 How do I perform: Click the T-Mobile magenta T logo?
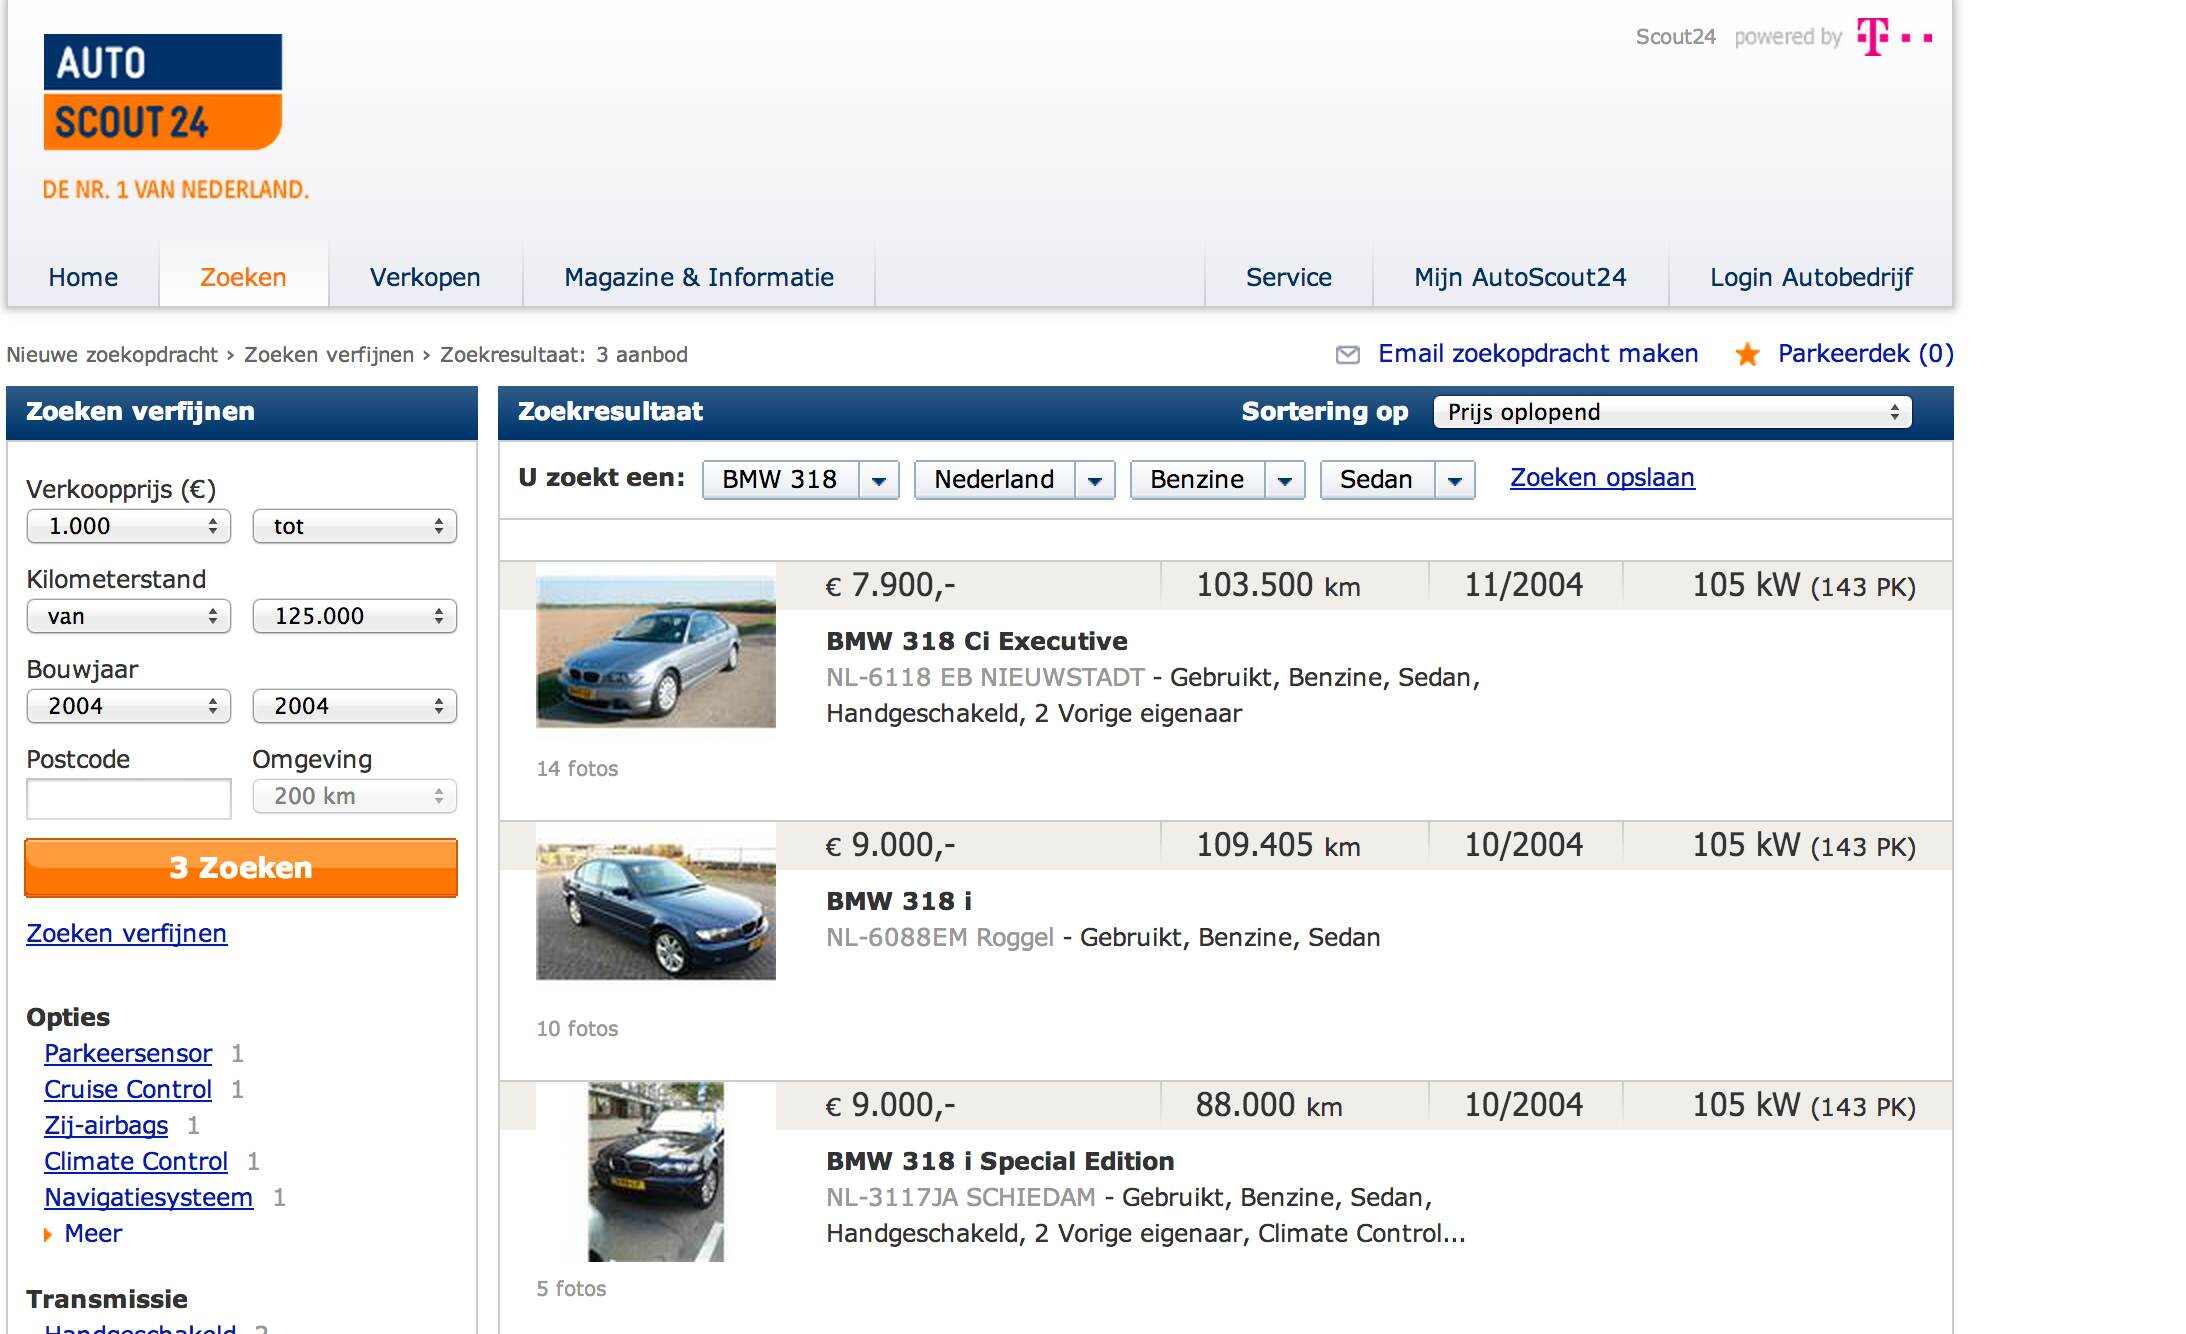click(1873, 36)
